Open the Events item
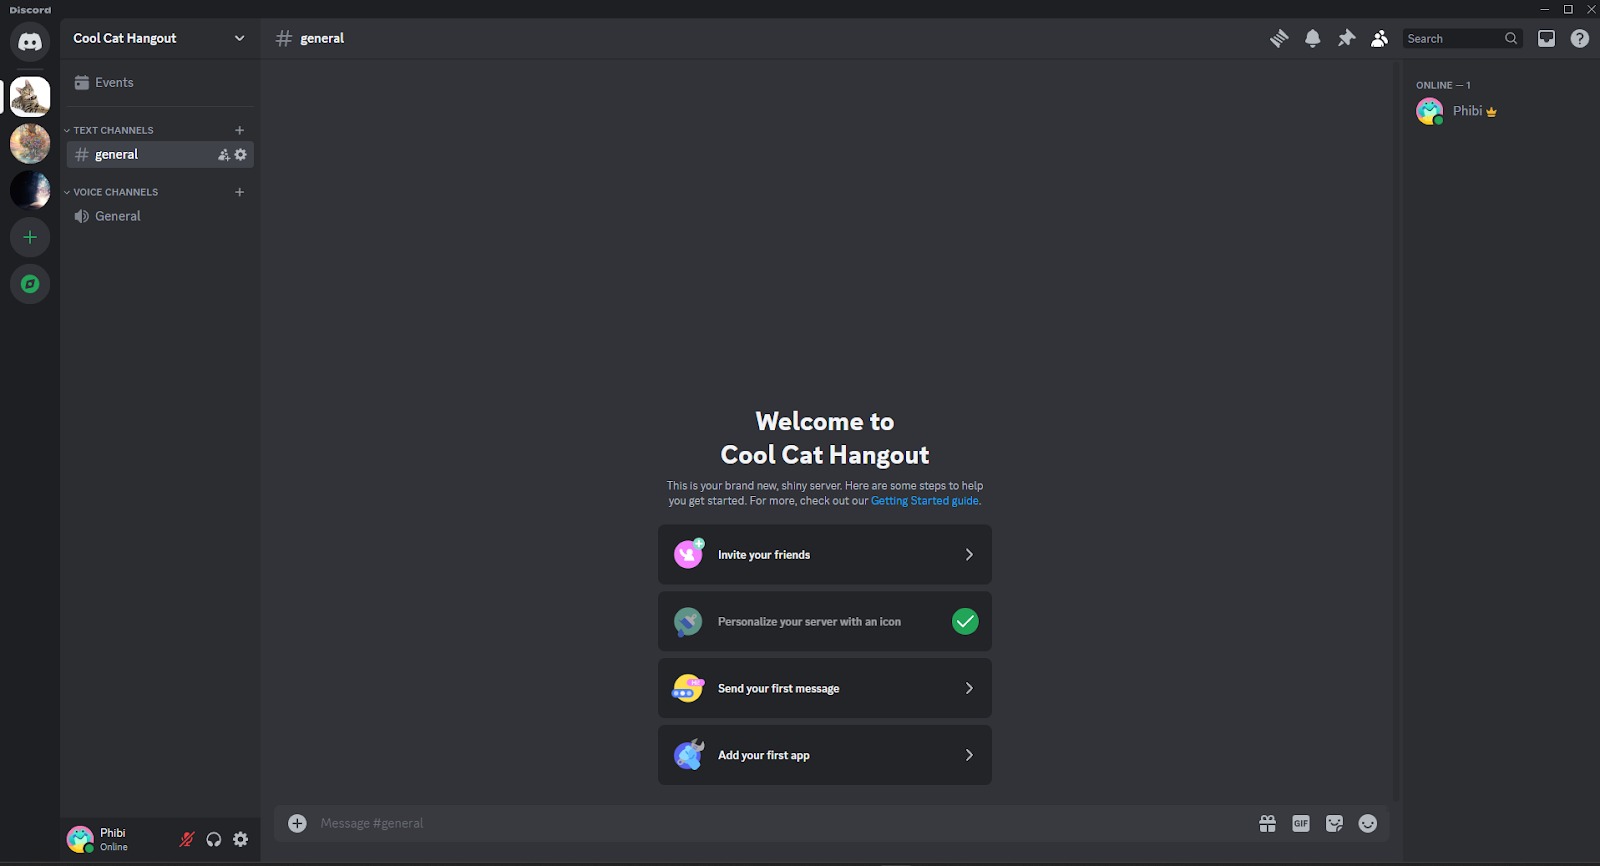The height and width of the screenshot is (866, 1600). click(x=114, y=83)
